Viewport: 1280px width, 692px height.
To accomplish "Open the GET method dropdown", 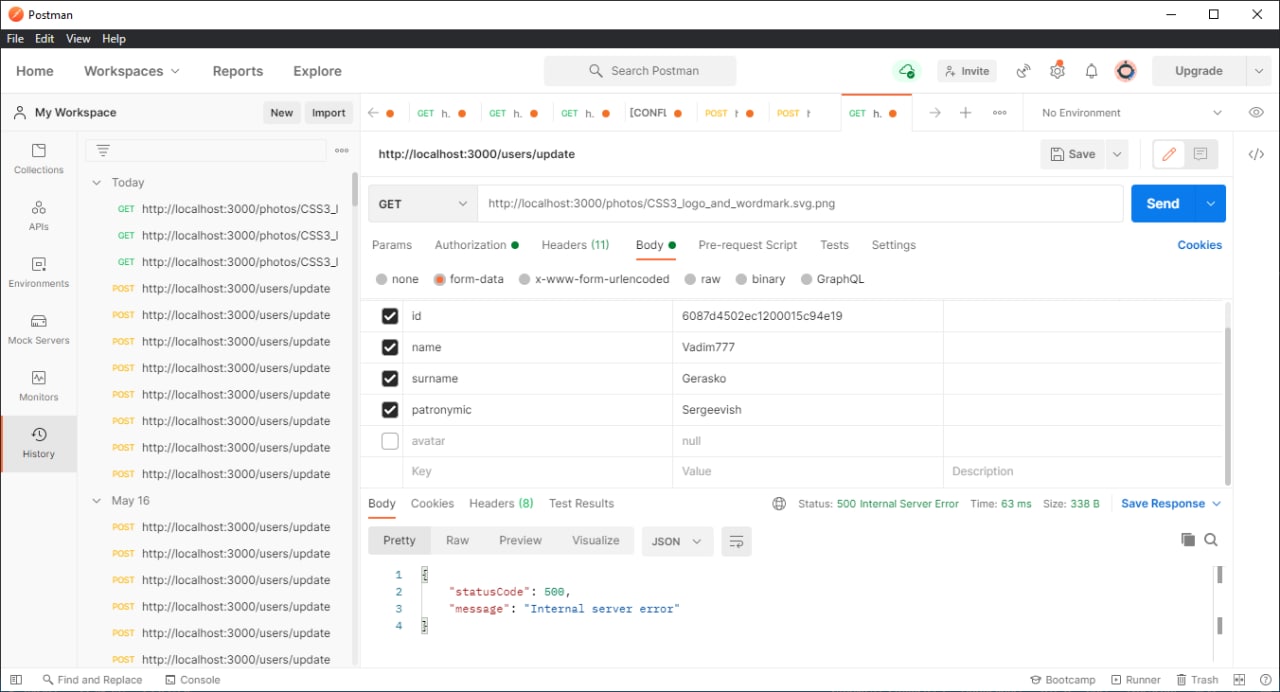I will click(423, 204).
